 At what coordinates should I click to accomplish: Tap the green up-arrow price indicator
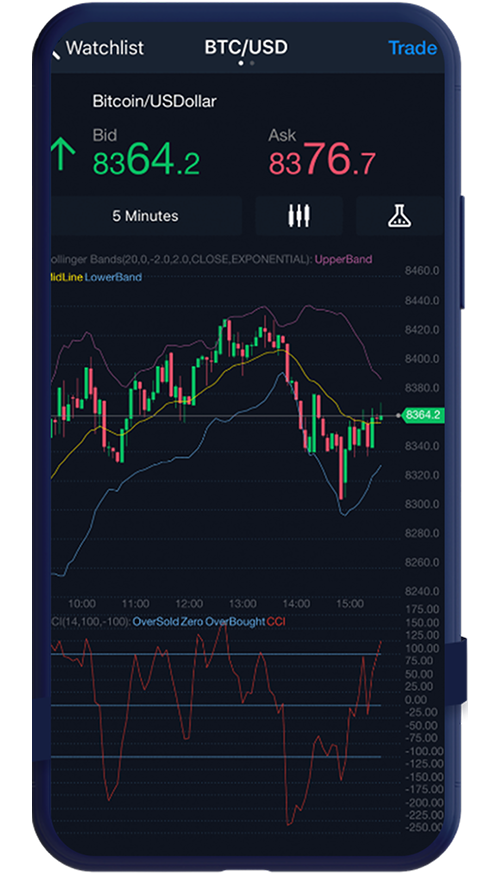[x=63, y=155]
